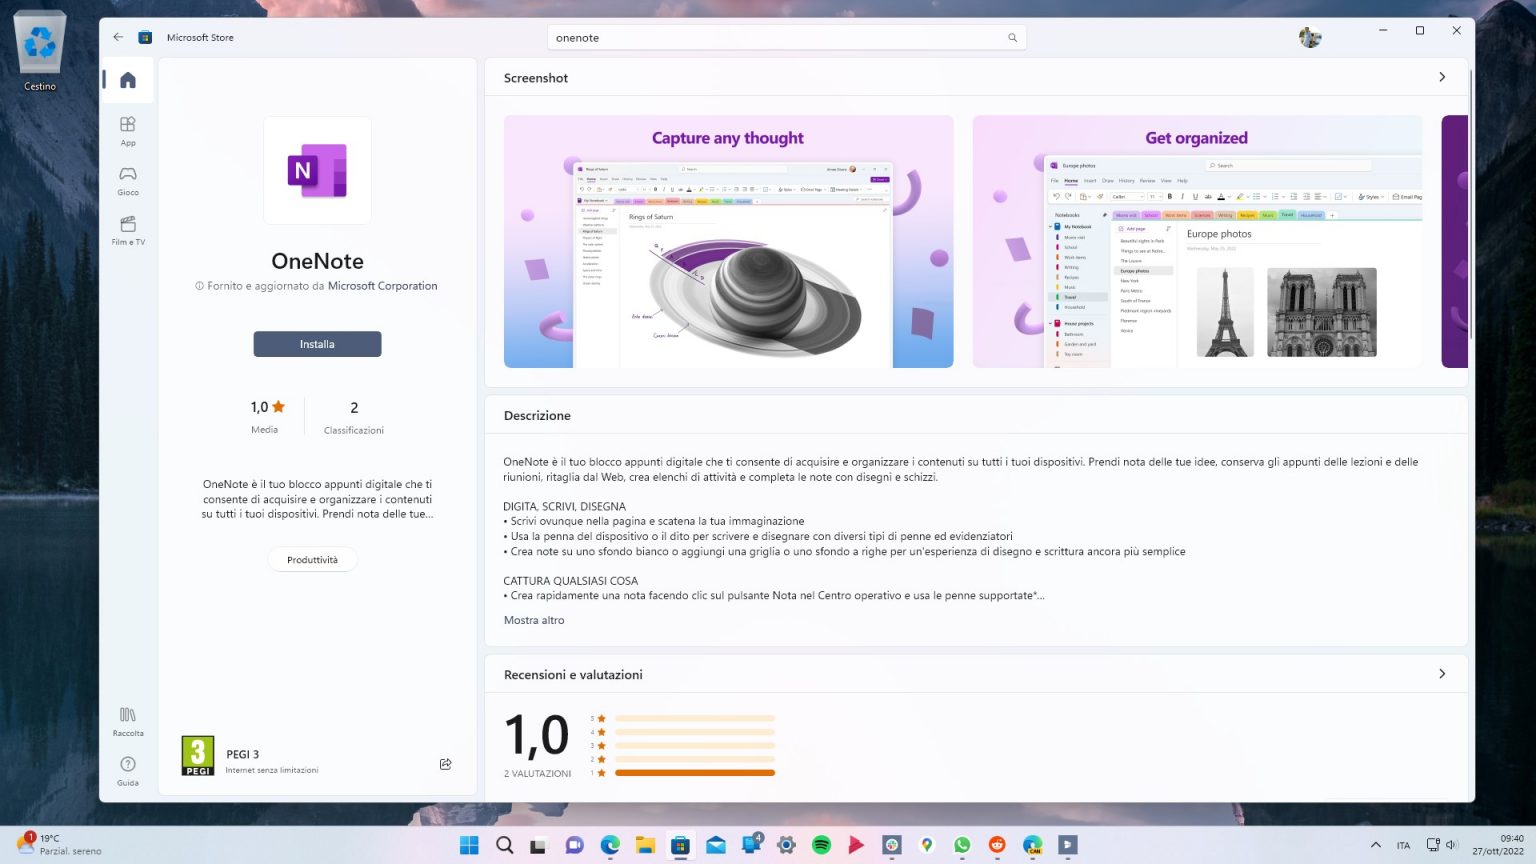Open the Home section in the sidebar
Viewport: 1536px width, 864px height.
tap(127, 80)
